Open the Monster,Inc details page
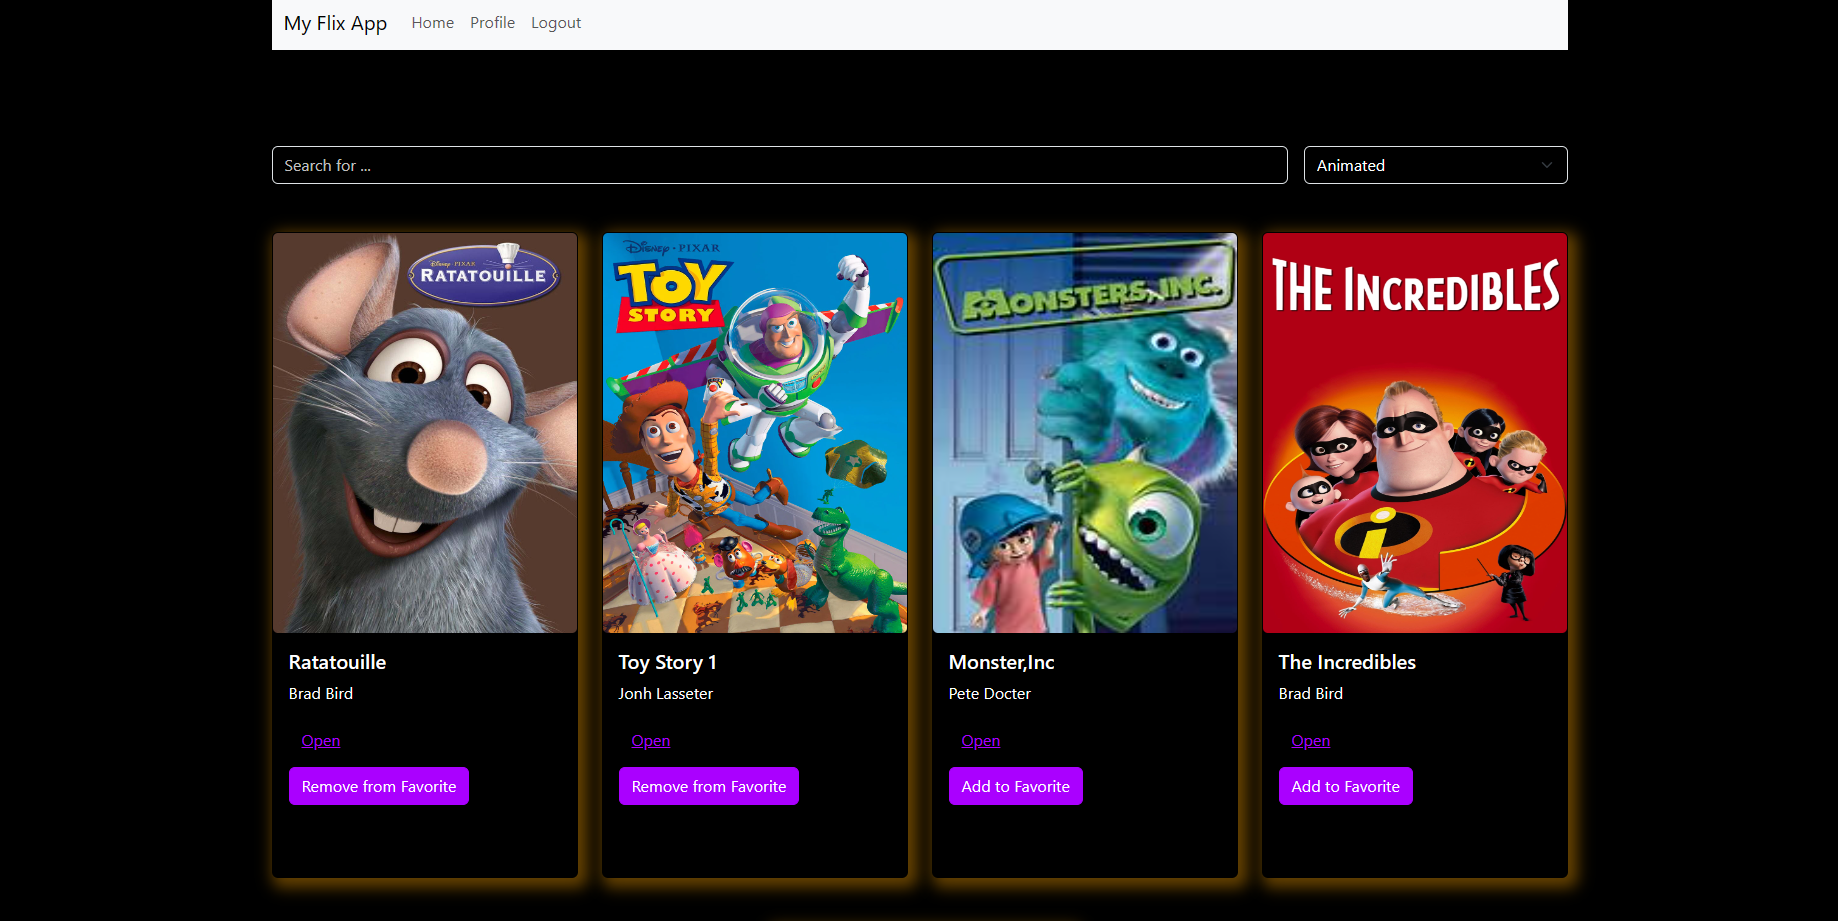Screen dimensions: 1838x921 pyautogui.click(x=980, y=740)
